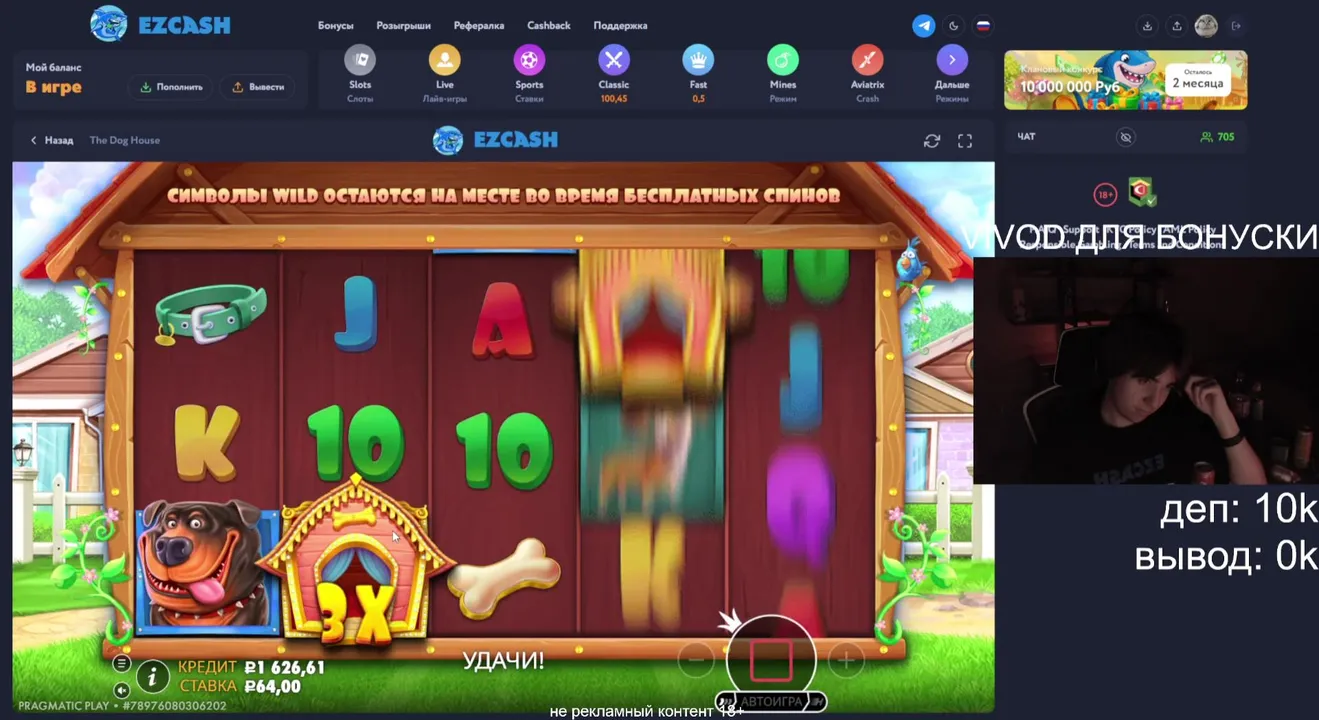Click the 18+ age badge

click(1105, 194)
